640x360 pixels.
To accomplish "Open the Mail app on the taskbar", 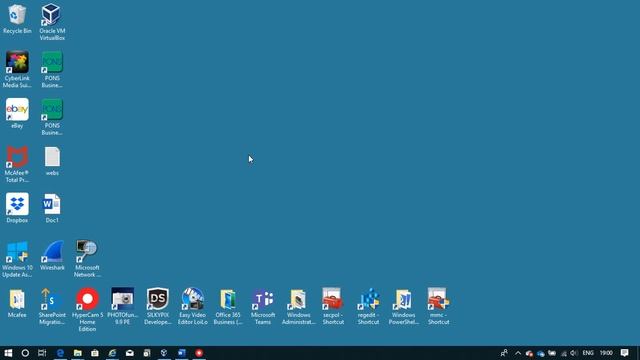I will point(130,353).
